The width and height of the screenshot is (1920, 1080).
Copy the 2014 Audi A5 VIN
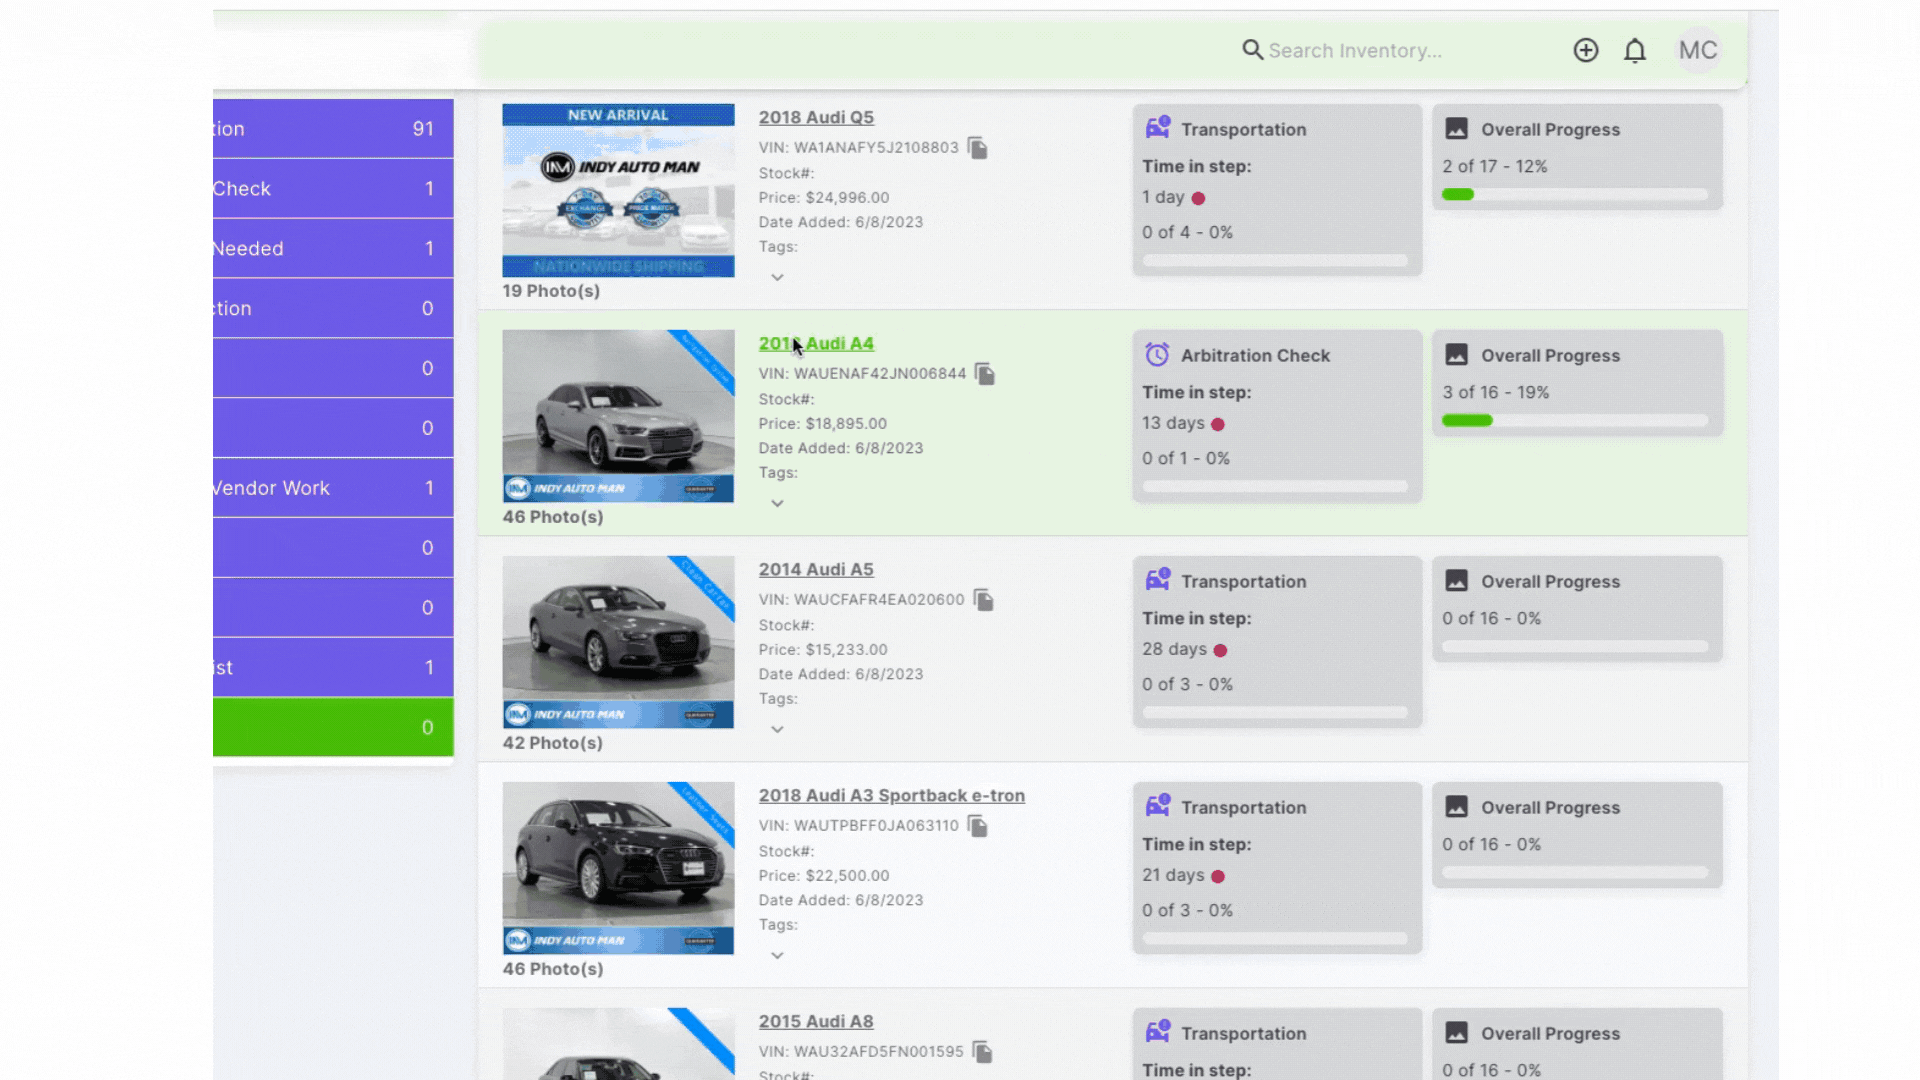[x=984, y=600]
